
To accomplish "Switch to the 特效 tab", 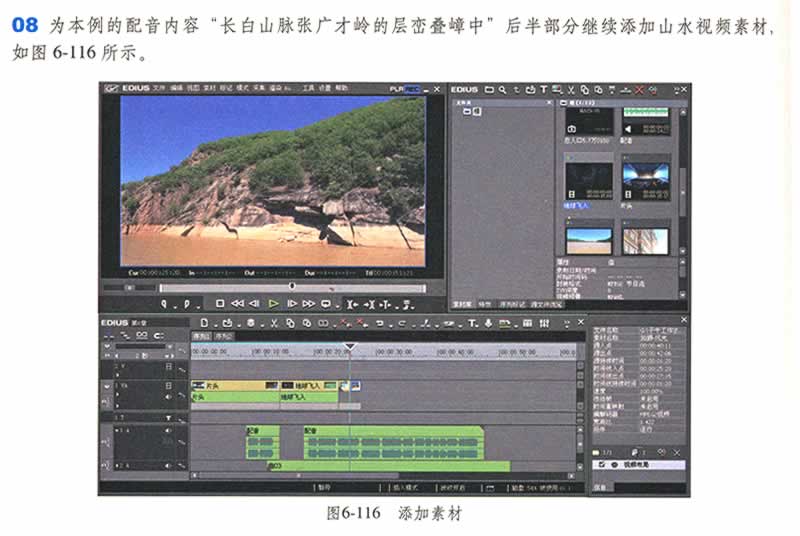I will pyautogui.click(x=484, y=304).
